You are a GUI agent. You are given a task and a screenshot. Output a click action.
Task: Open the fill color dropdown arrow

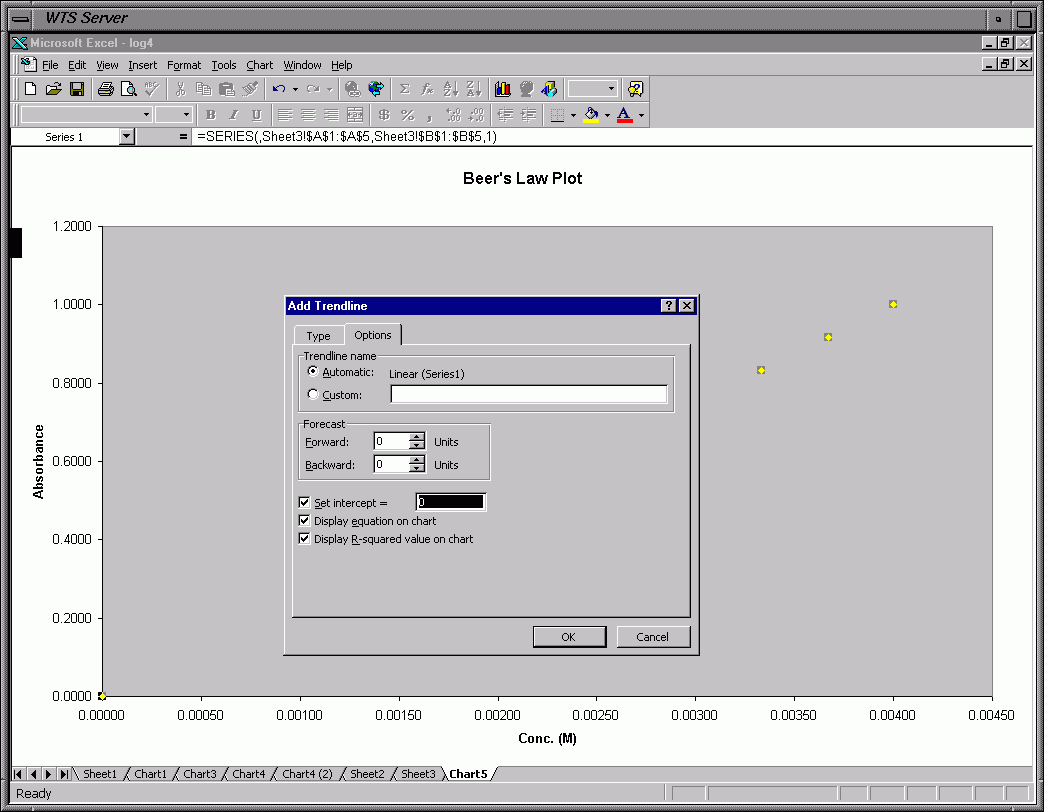coord(607,116)
